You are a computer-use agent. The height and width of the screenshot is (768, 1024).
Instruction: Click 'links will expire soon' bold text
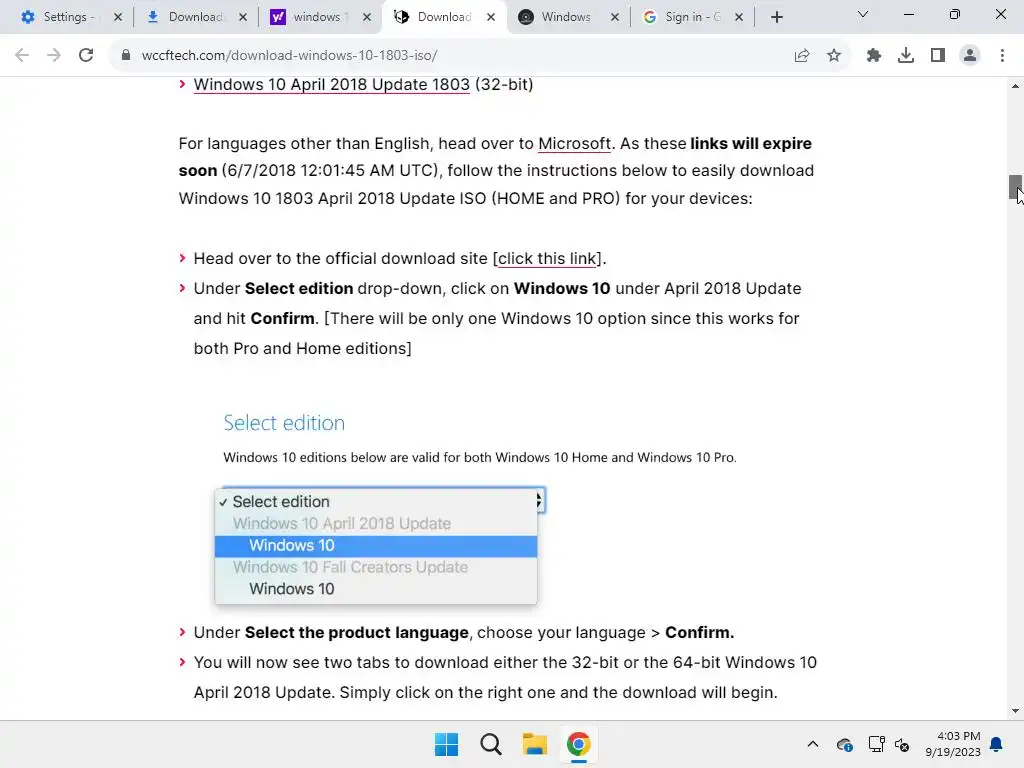(x=495, y=157)
